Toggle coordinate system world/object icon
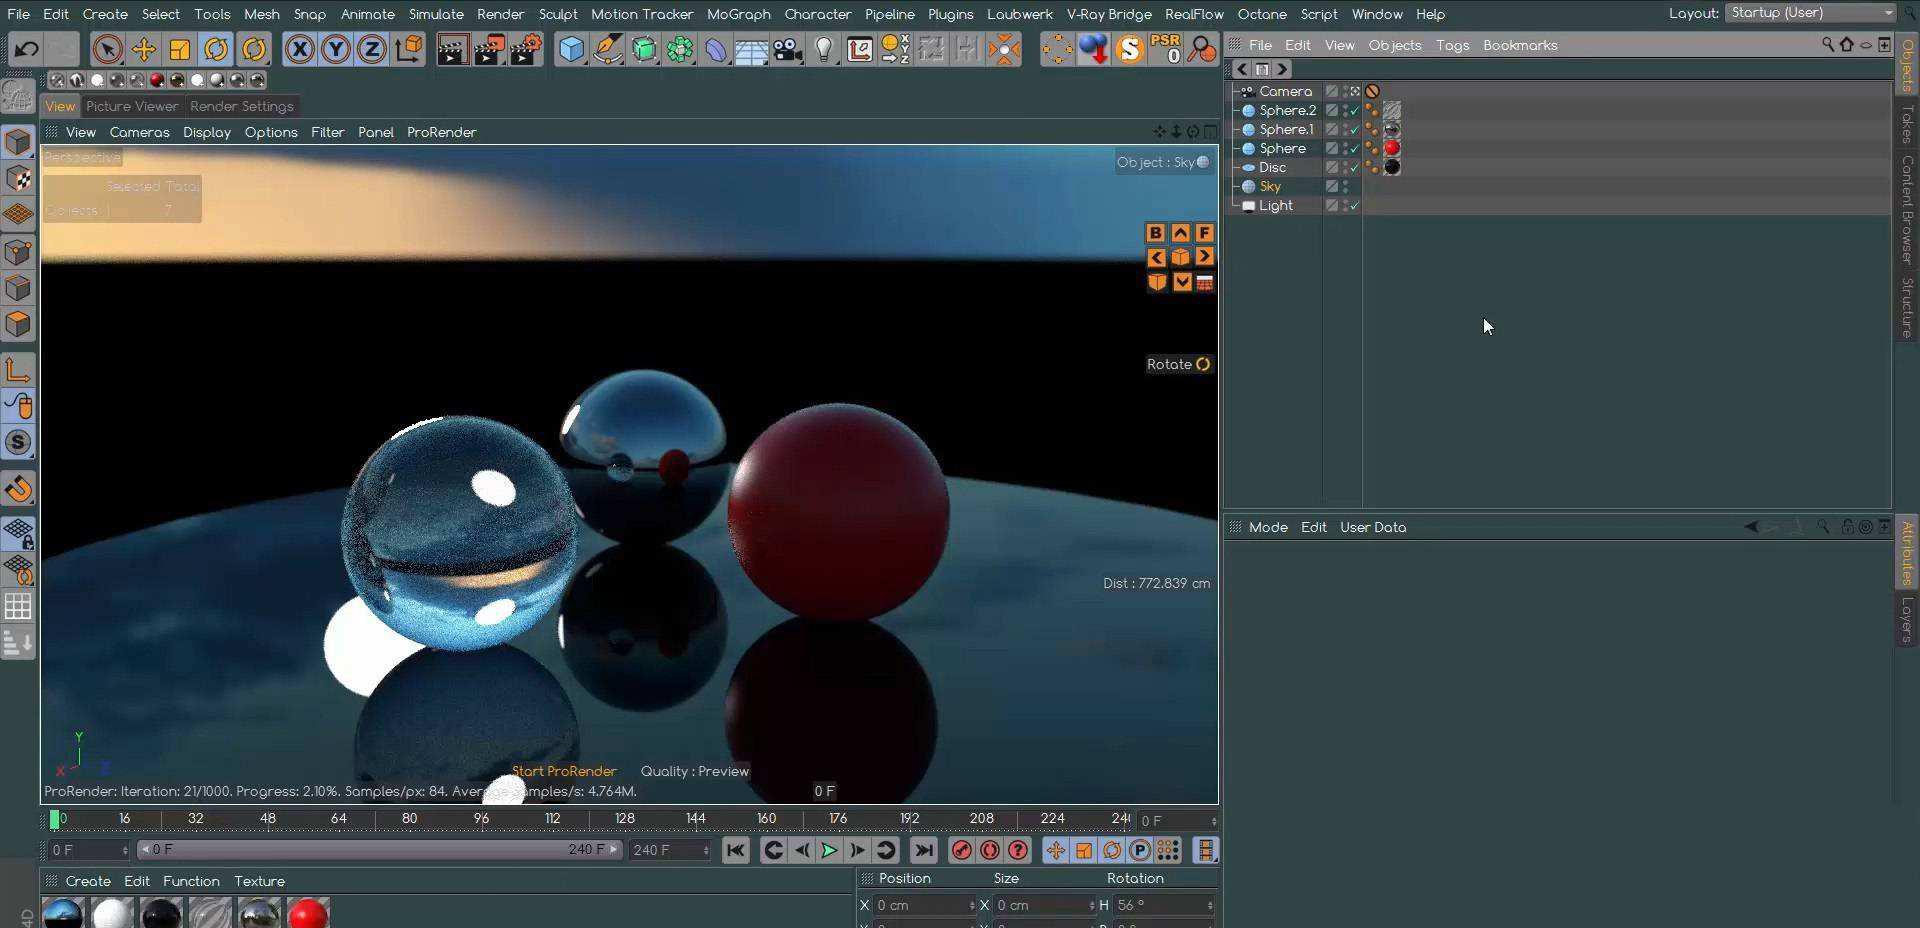Image resolution: width=1920 pixels, height=928 pixels. click(409, 49)
